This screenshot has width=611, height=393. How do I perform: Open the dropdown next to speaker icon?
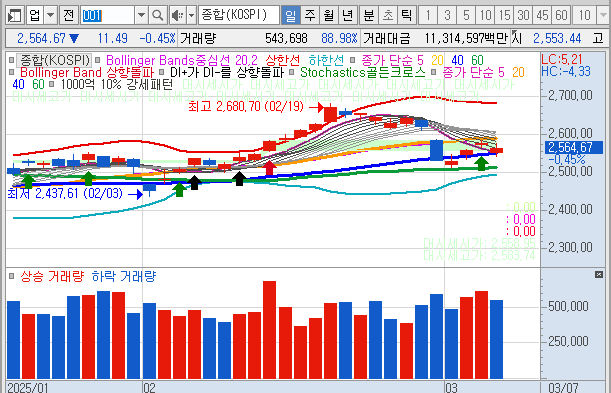[x=191, y=15]
